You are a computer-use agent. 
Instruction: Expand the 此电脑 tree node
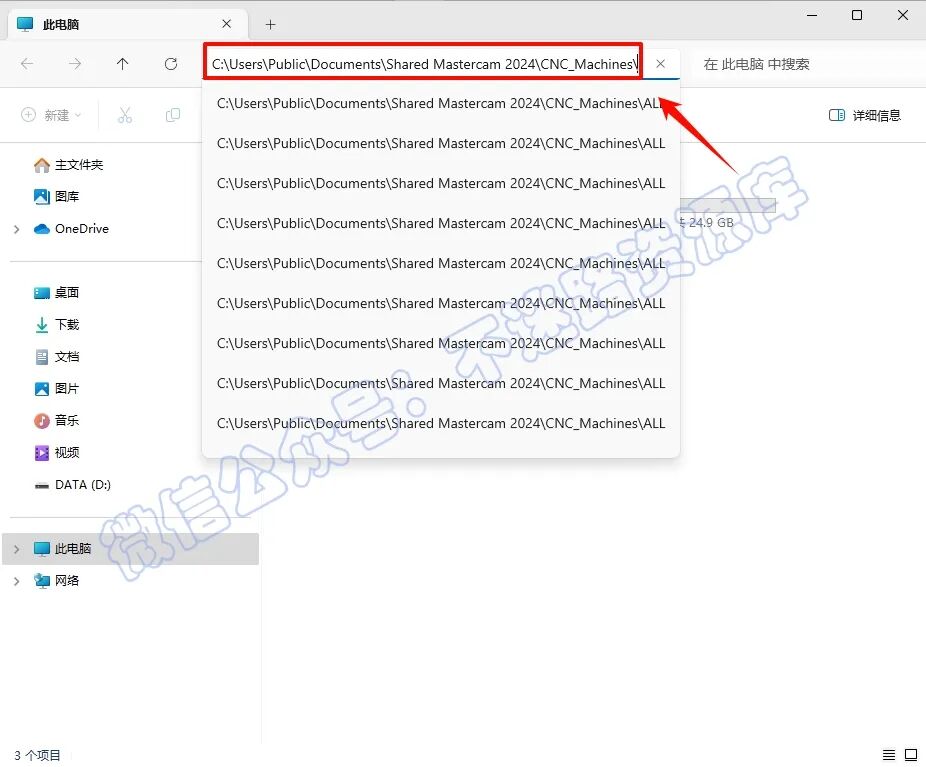click(17, 549)
